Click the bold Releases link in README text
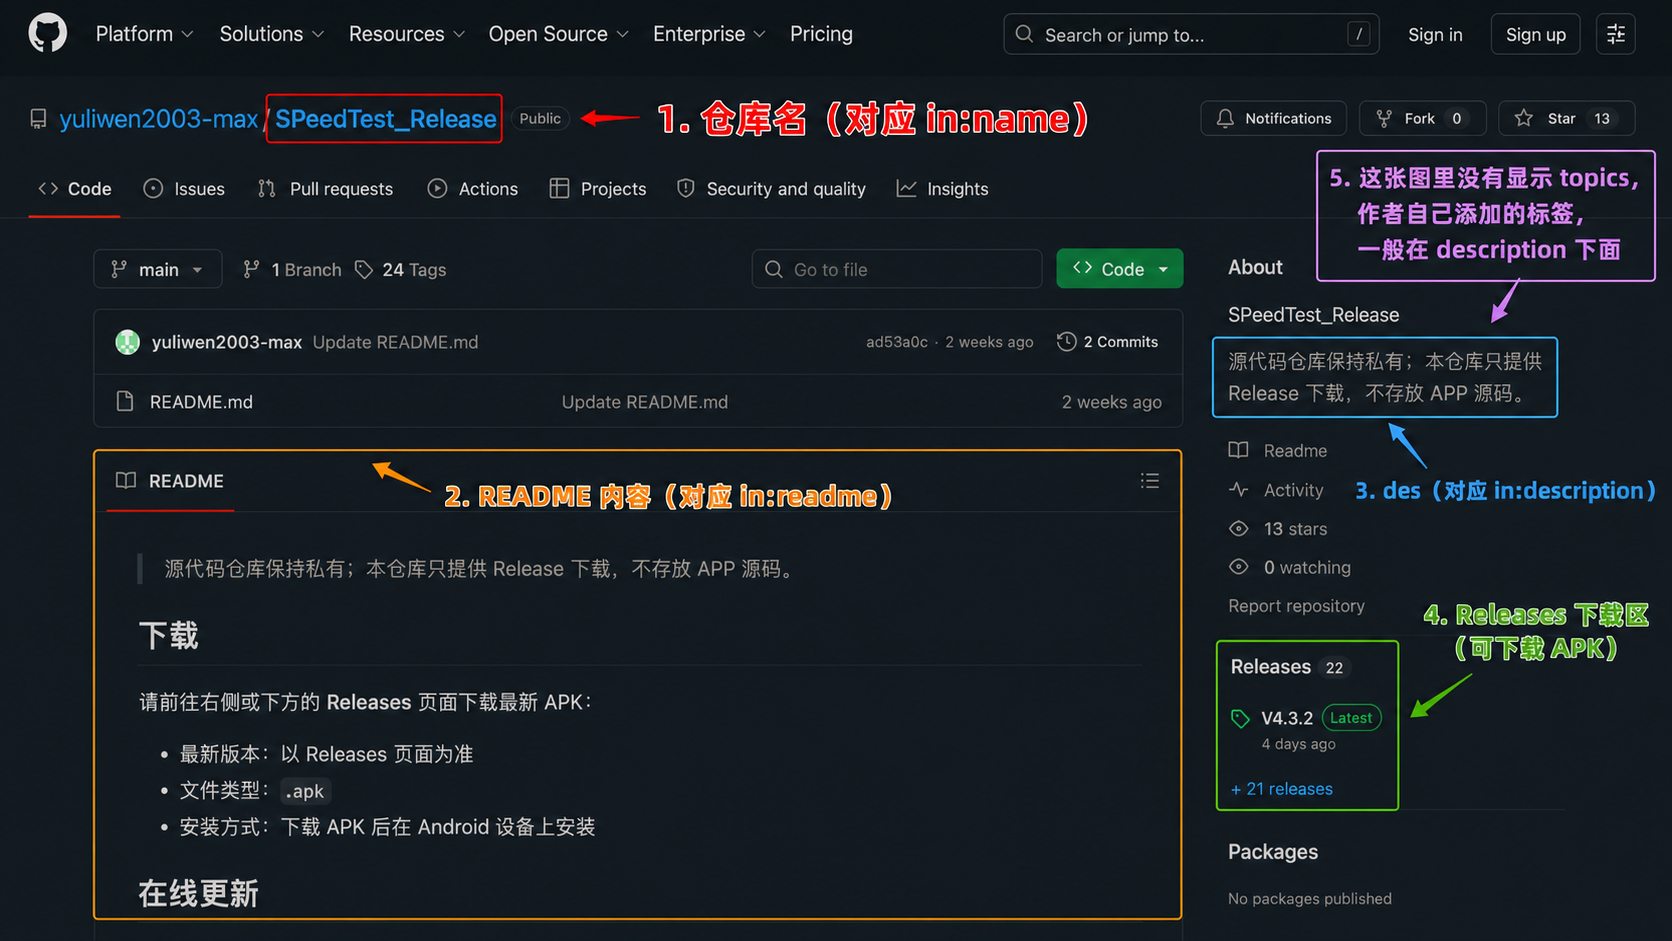This screenshot has height=941, width=1672. coord(369,702)
